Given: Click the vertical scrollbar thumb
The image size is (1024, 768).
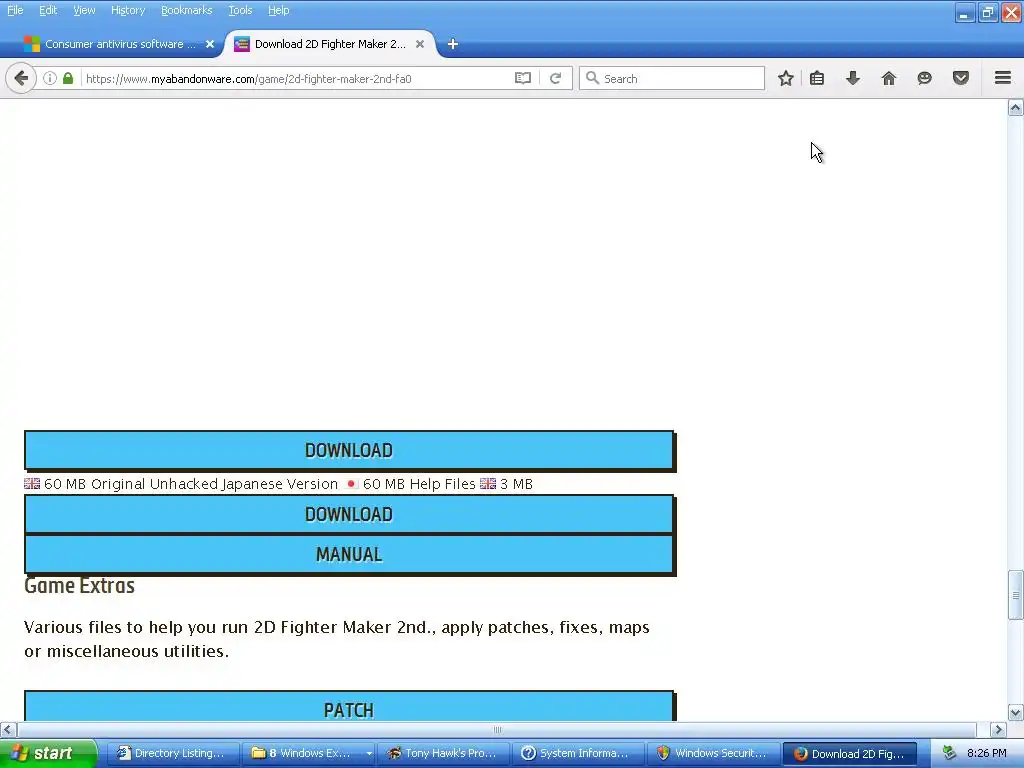Looking at the screenshot, I should click(1016, 595).
